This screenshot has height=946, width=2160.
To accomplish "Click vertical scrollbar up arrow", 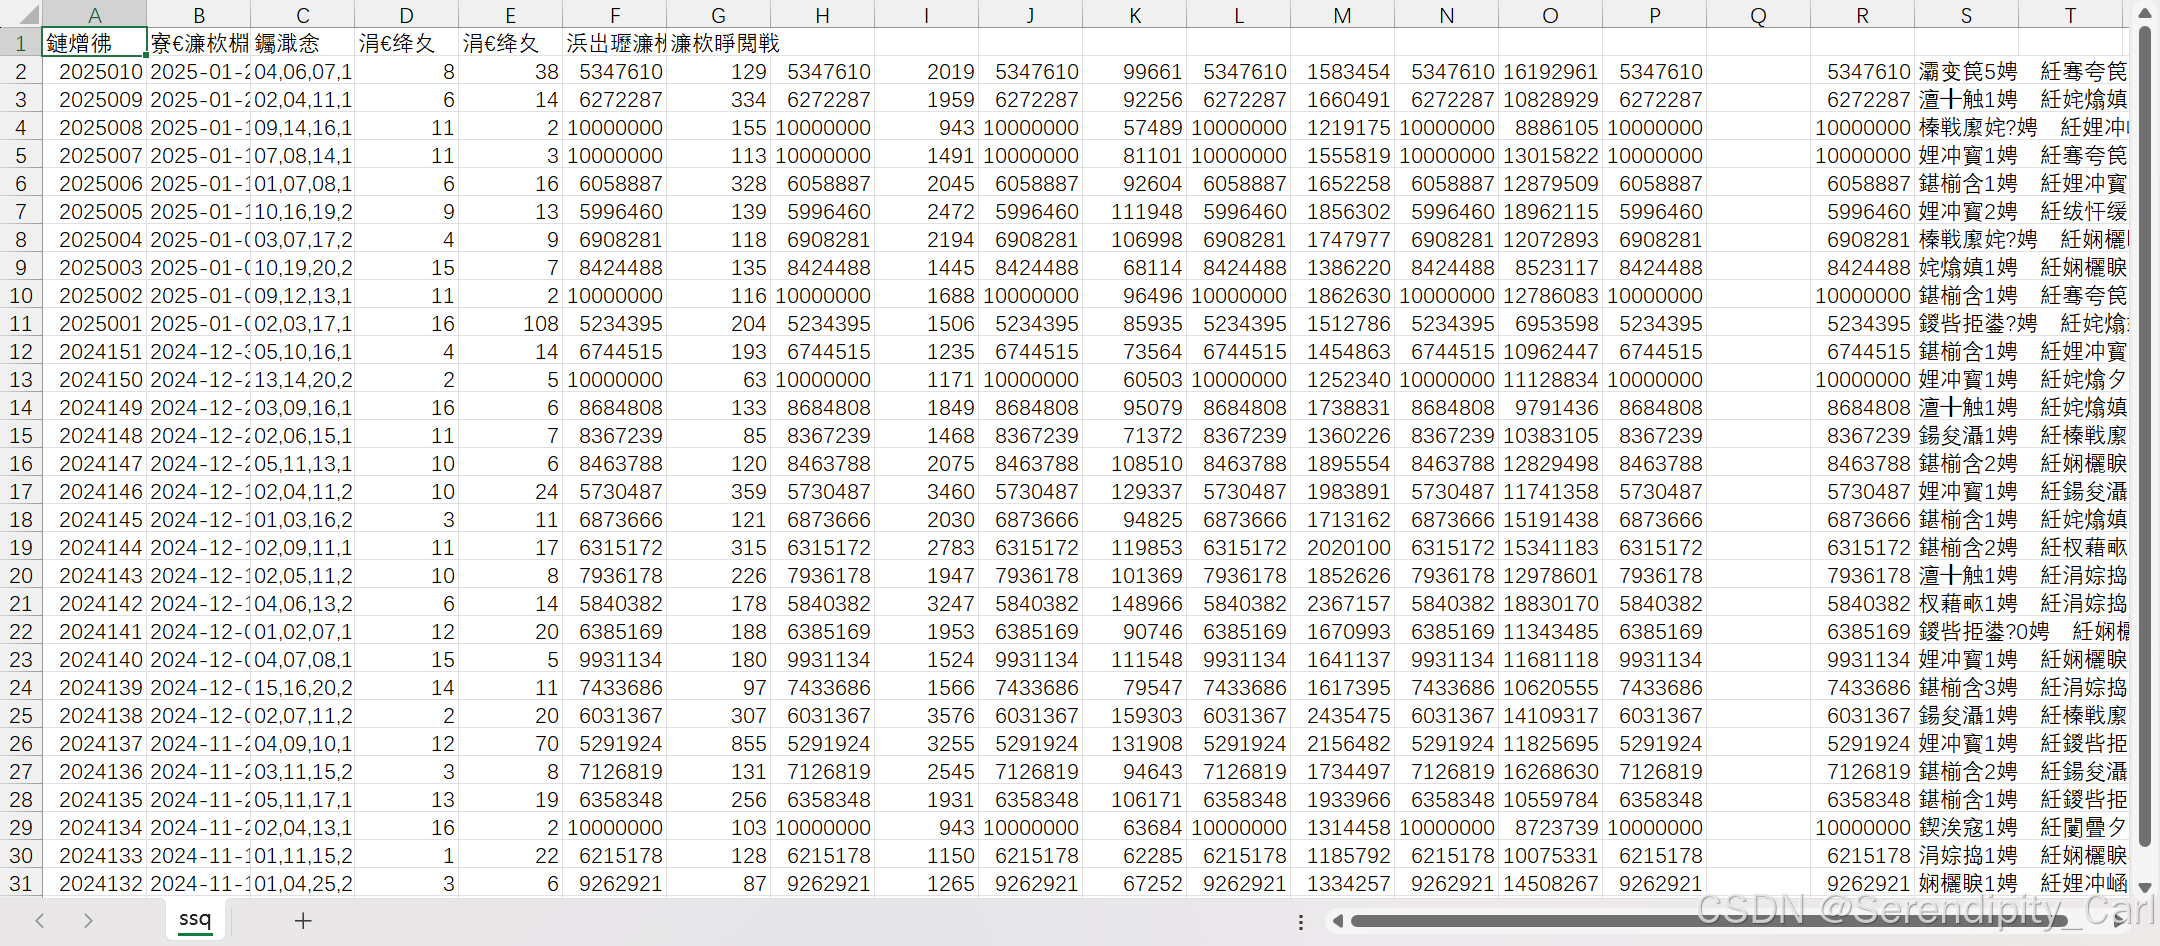I will coord(2145,13).
